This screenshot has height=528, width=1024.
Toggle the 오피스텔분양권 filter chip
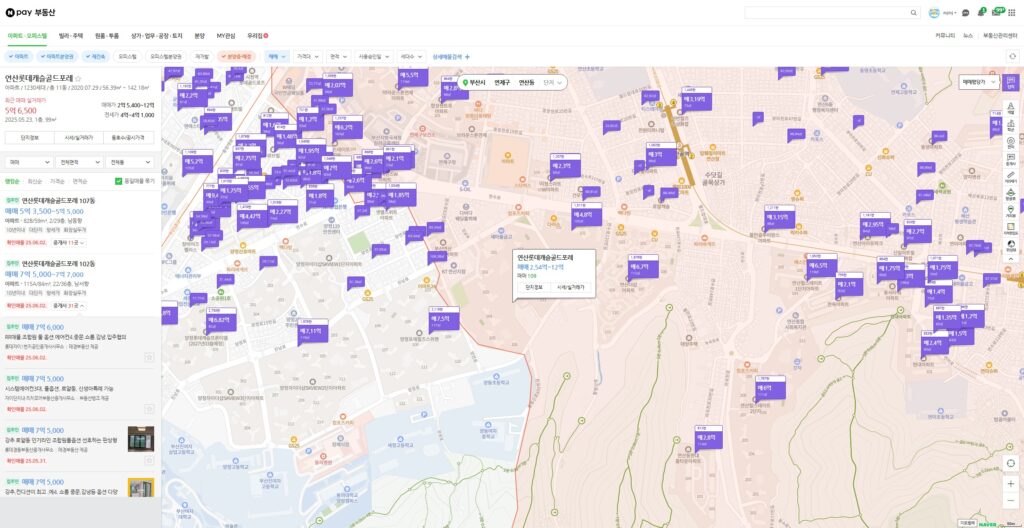166,57
